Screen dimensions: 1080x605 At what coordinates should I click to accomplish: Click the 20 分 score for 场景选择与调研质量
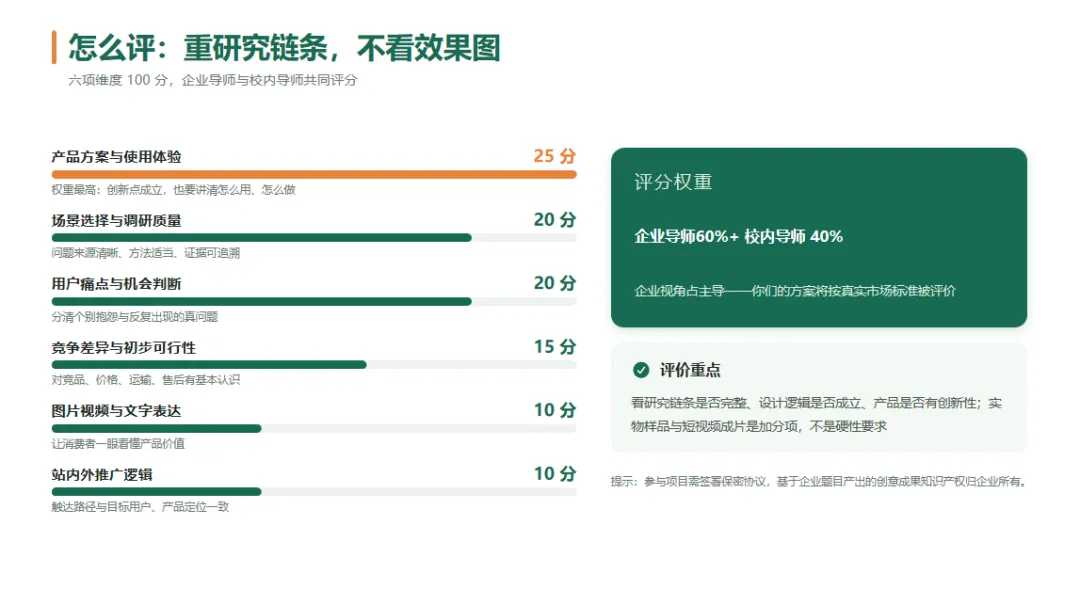[x=554, y=219]
